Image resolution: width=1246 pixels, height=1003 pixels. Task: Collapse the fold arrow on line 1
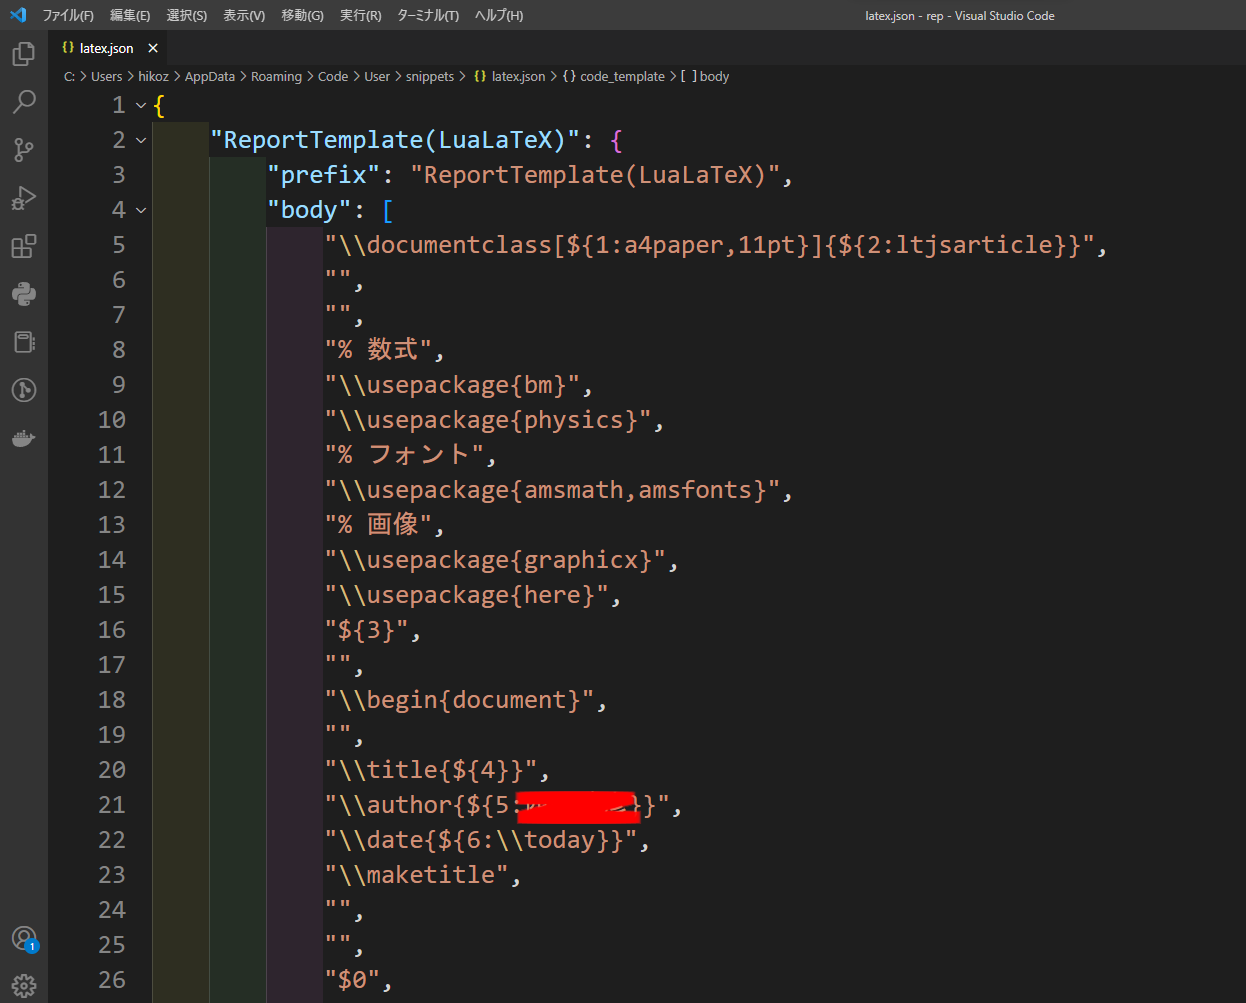tap(141, 105)
